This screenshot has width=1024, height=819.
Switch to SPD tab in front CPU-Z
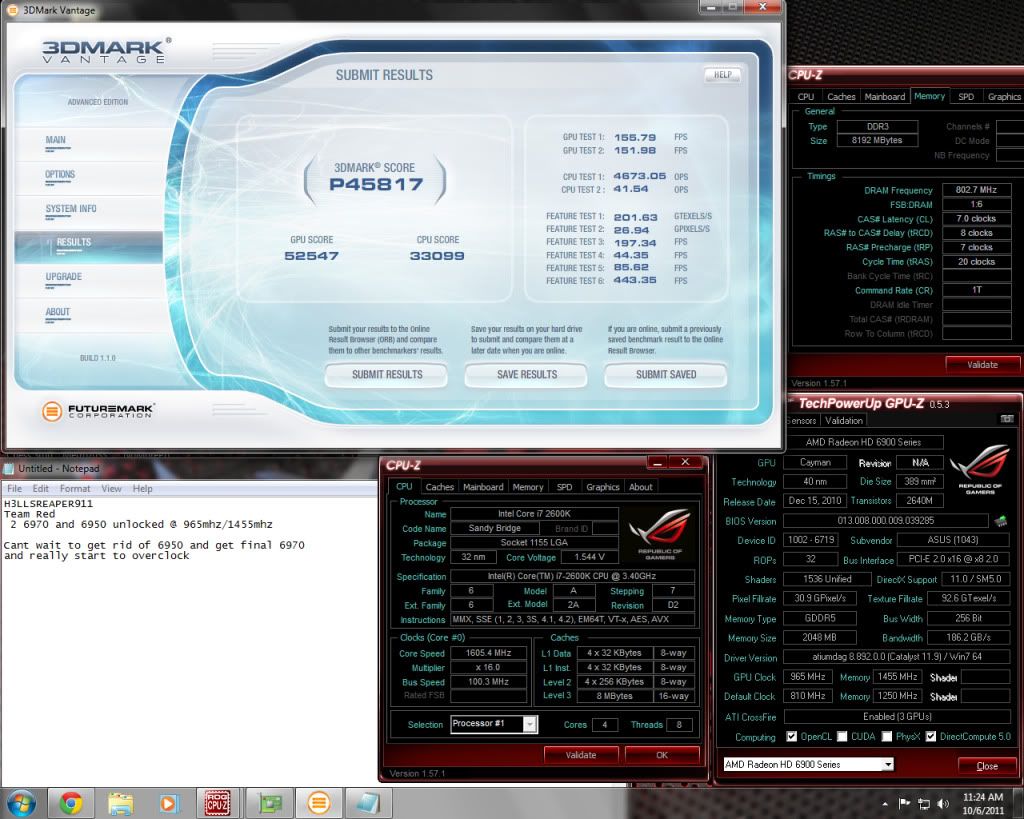tap(564, 487)
